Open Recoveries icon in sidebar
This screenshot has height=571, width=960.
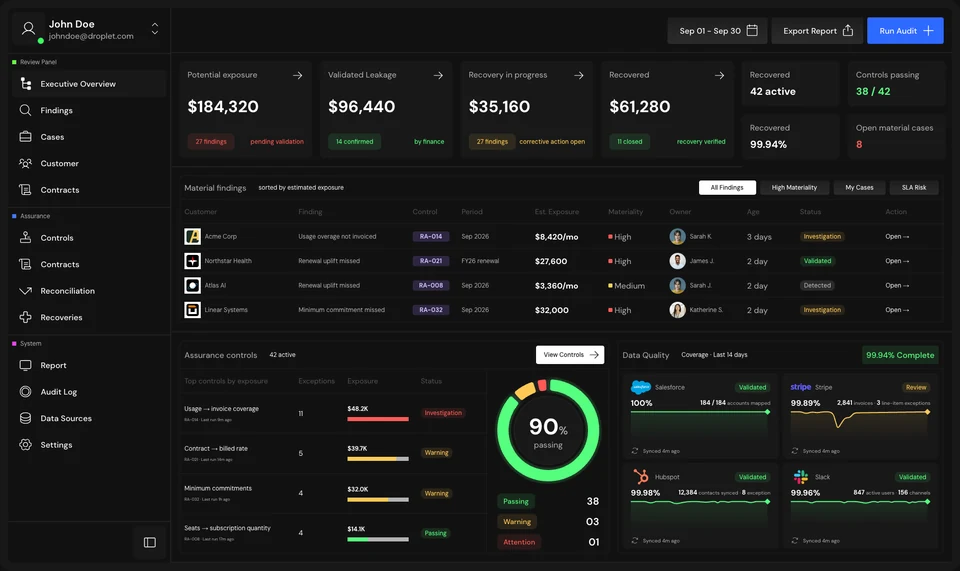coord(25,317)
